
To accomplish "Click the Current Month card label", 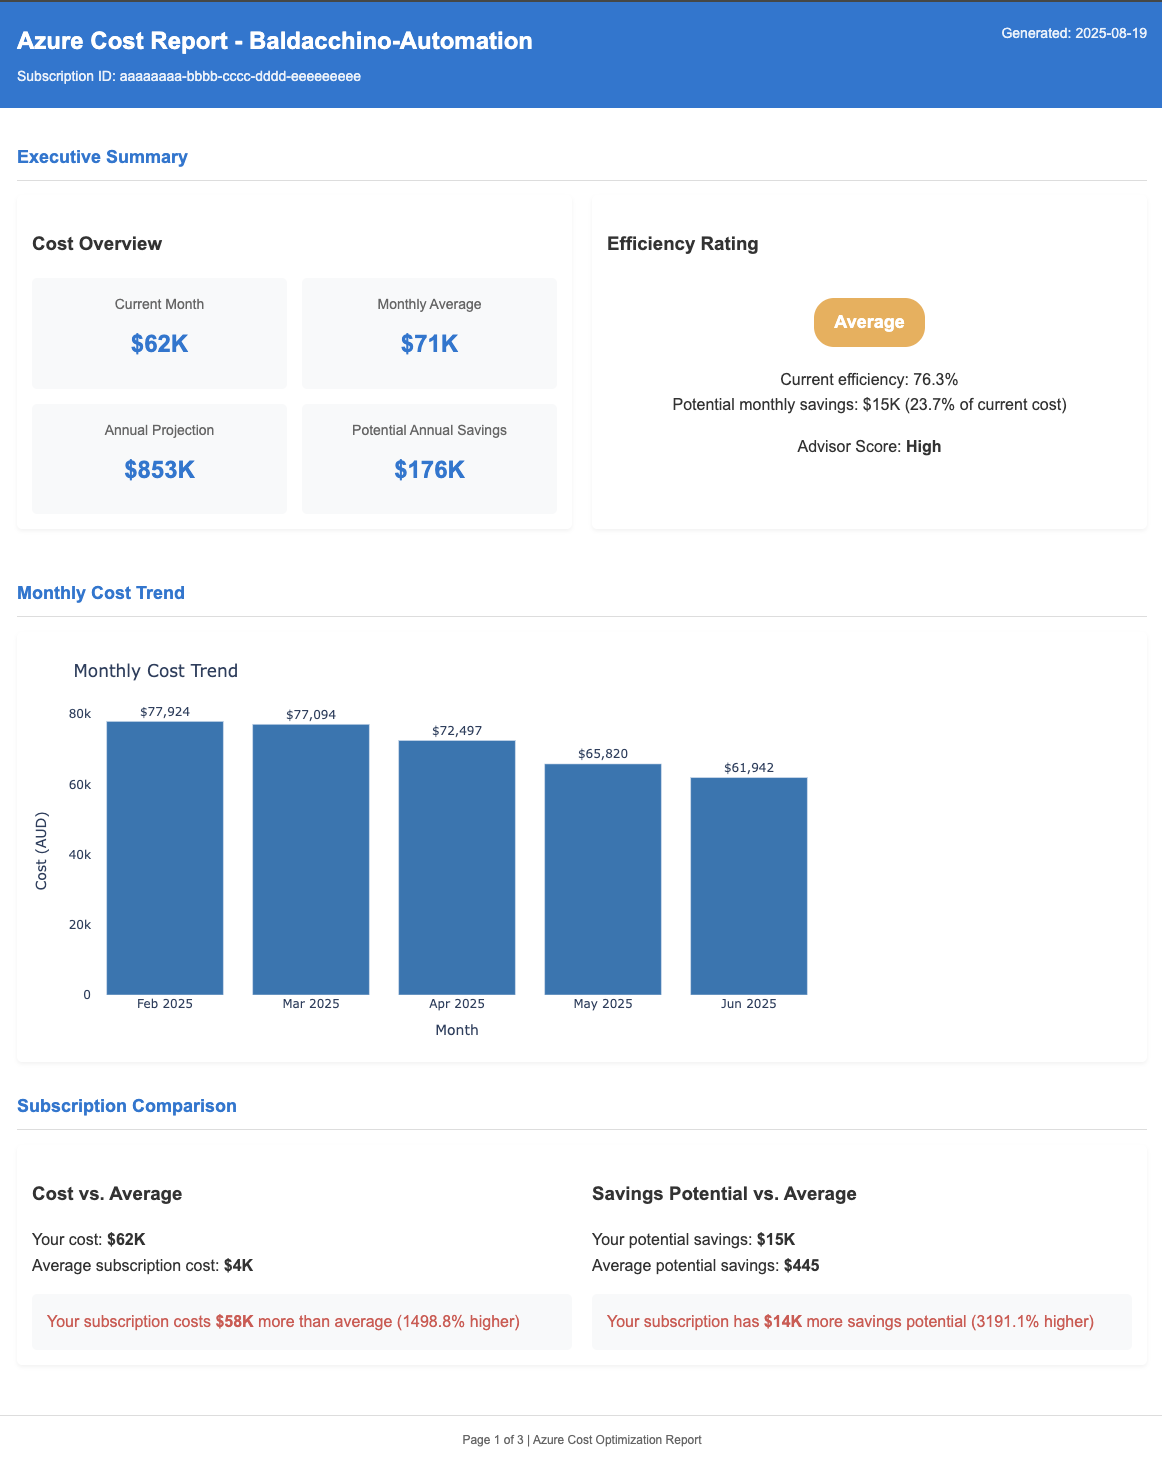I will pyautogui.click(x=159, y=304).
